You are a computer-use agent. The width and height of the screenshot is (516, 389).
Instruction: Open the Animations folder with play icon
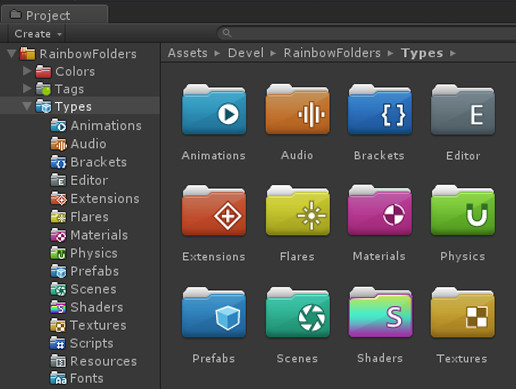click(x=214, y=110)
